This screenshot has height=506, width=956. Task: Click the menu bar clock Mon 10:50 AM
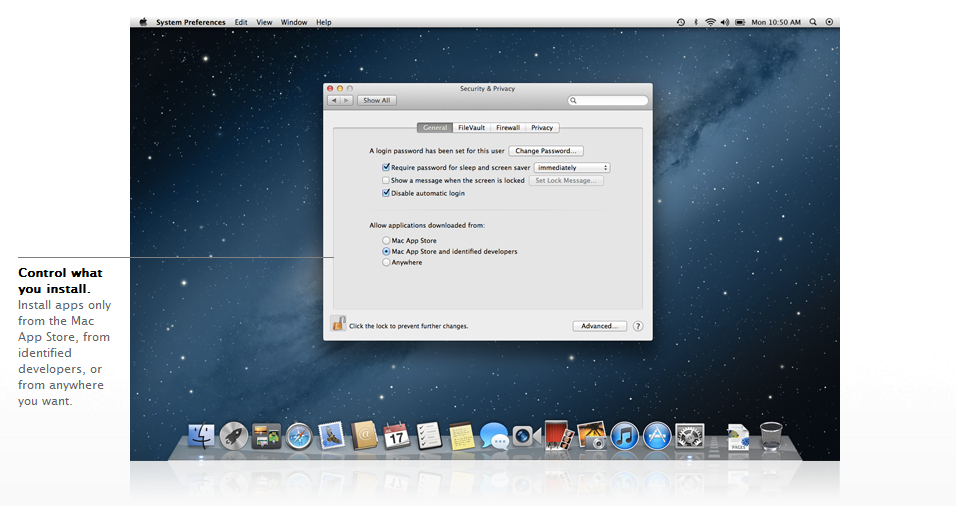[x=776, y=22]
